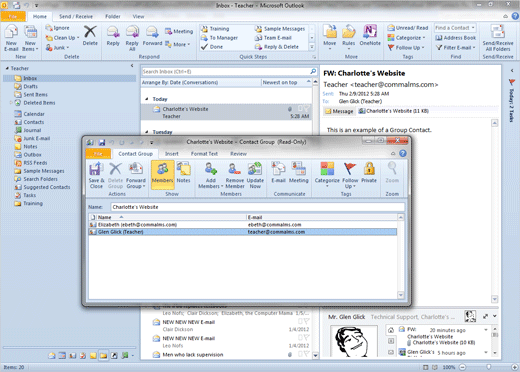Open New Items dropdown

(x=30, y=39)
